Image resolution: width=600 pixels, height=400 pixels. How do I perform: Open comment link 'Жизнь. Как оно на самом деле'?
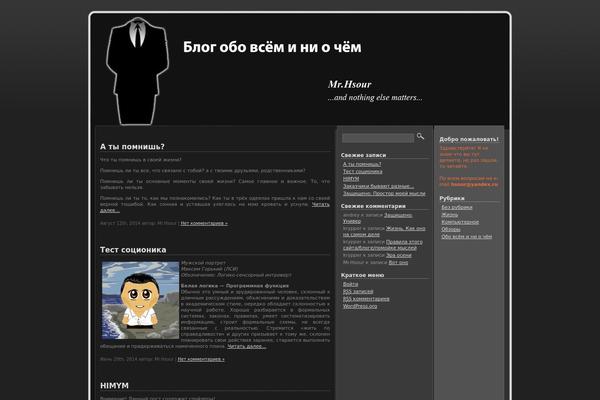[384, 231]
